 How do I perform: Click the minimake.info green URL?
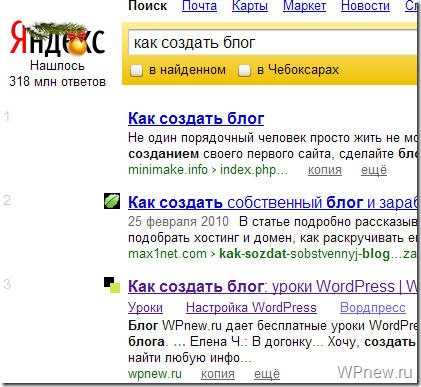pos(168,170)
